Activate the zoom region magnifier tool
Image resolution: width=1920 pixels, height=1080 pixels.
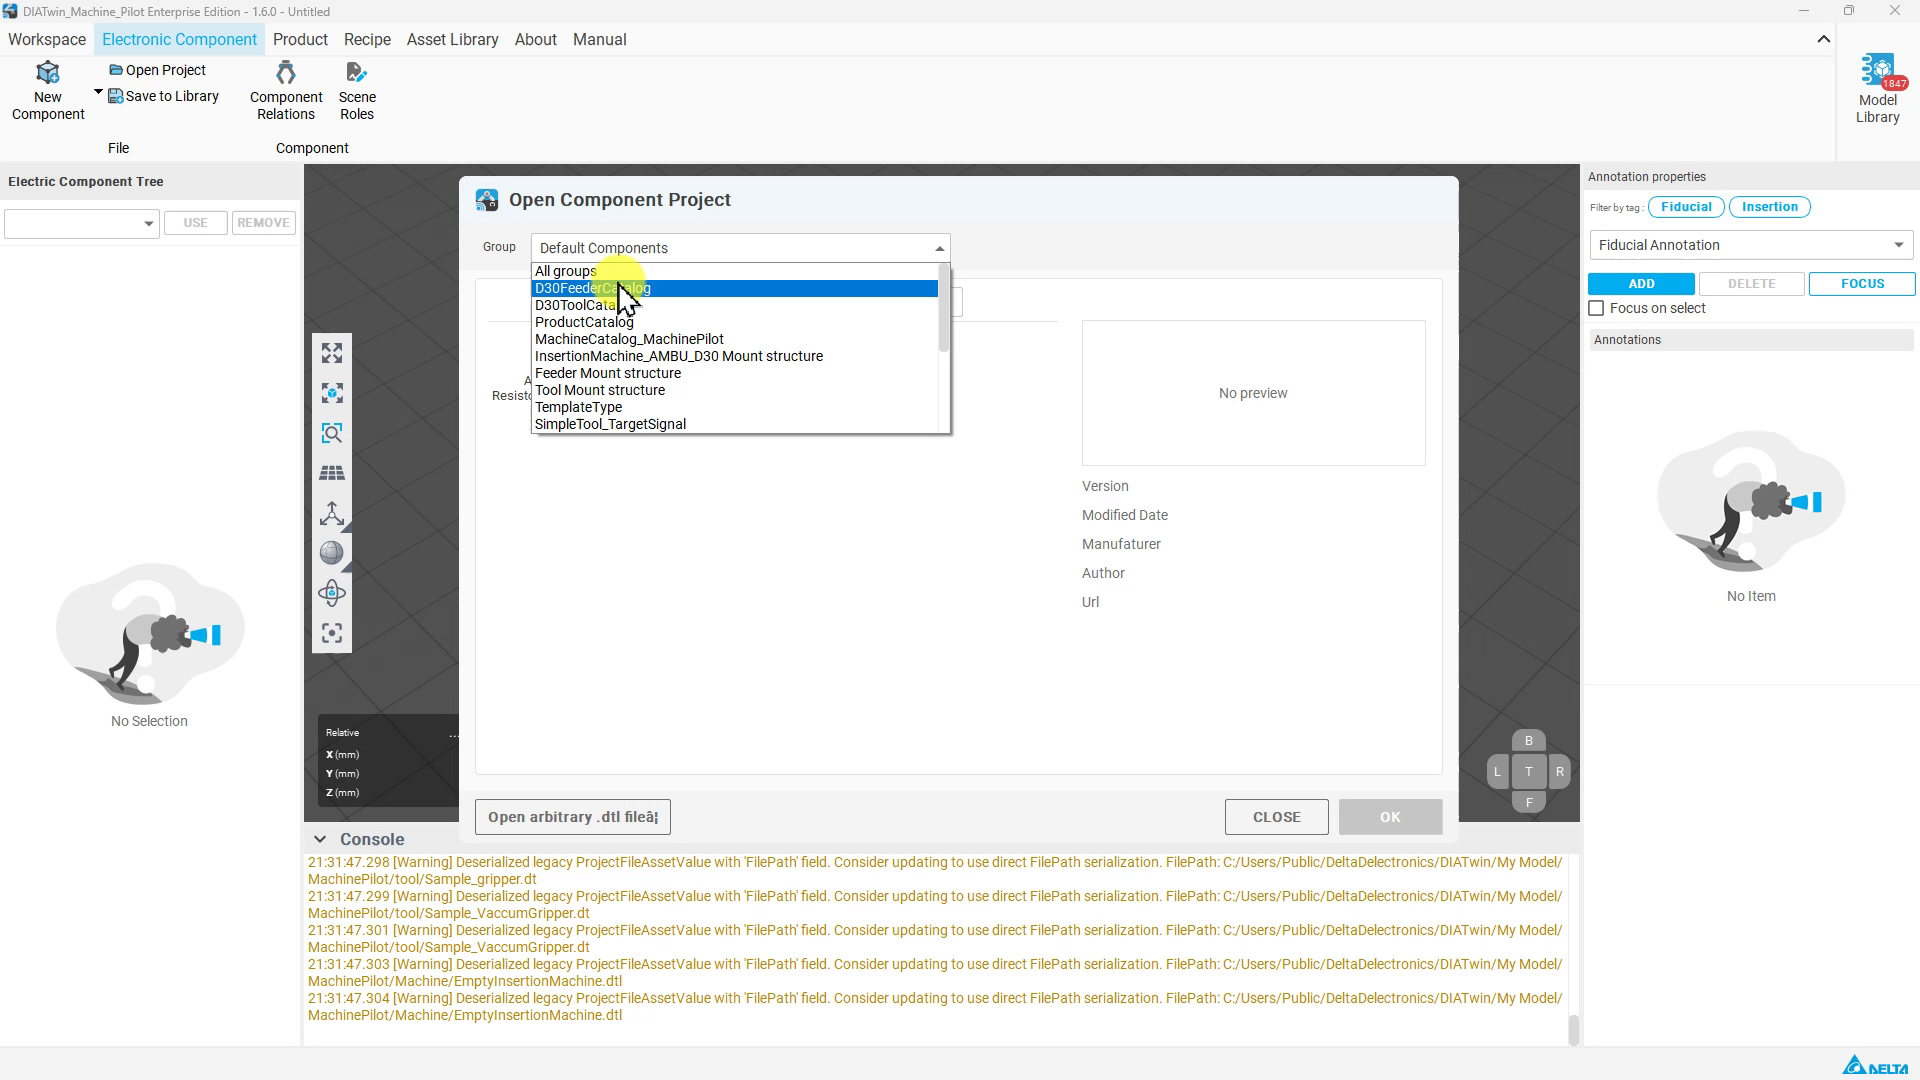[x=332, y=433]
